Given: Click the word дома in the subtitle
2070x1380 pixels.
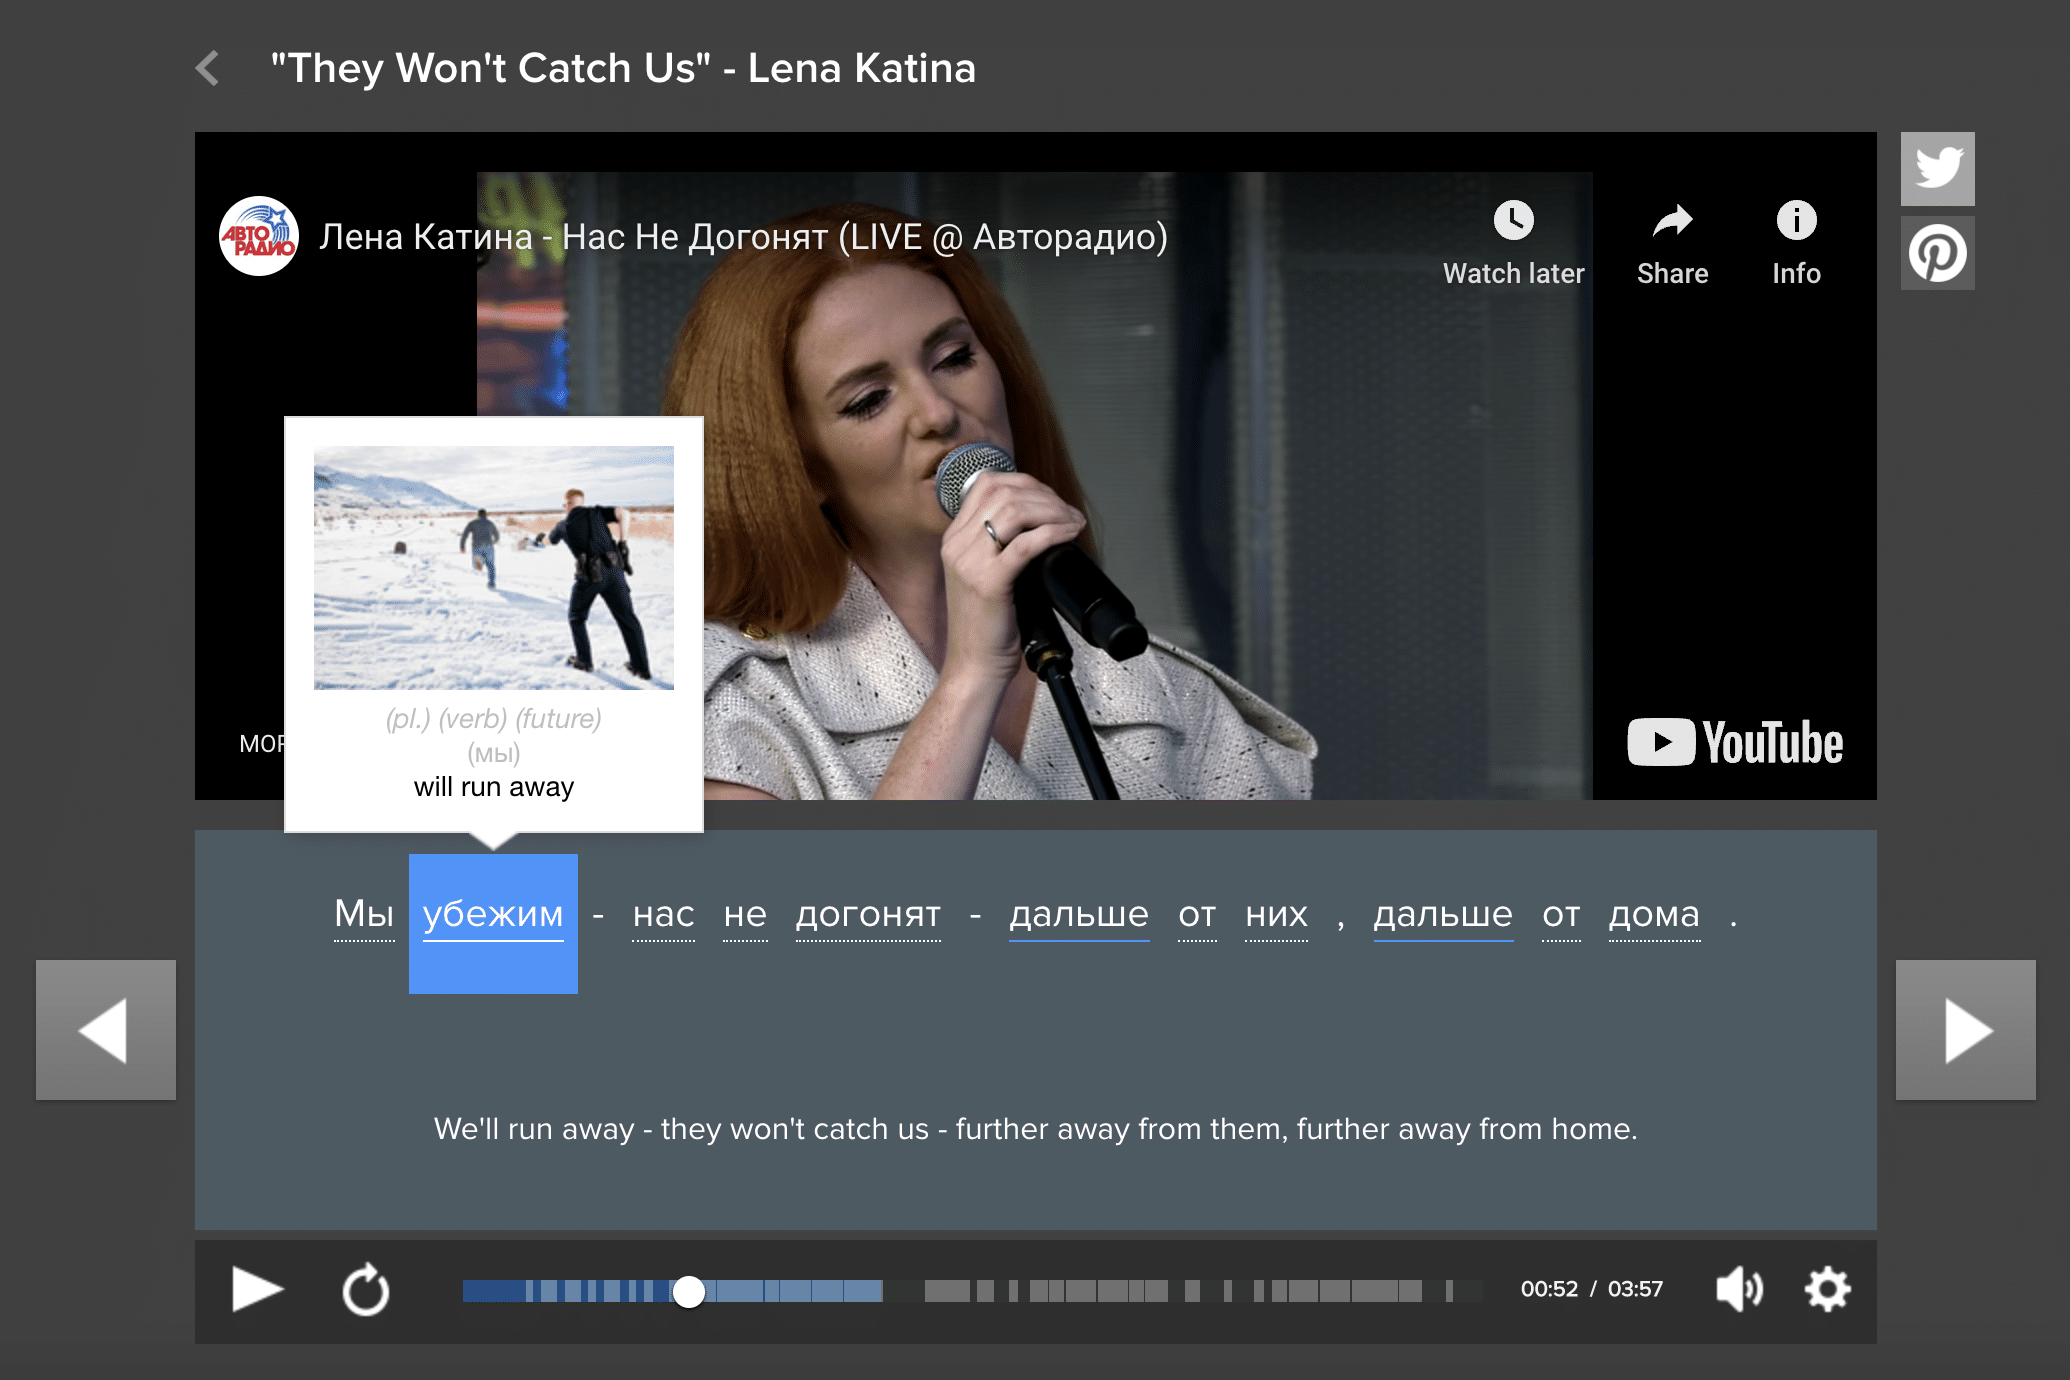Looking at the screenshot, I should click(x=1654, y=914).
